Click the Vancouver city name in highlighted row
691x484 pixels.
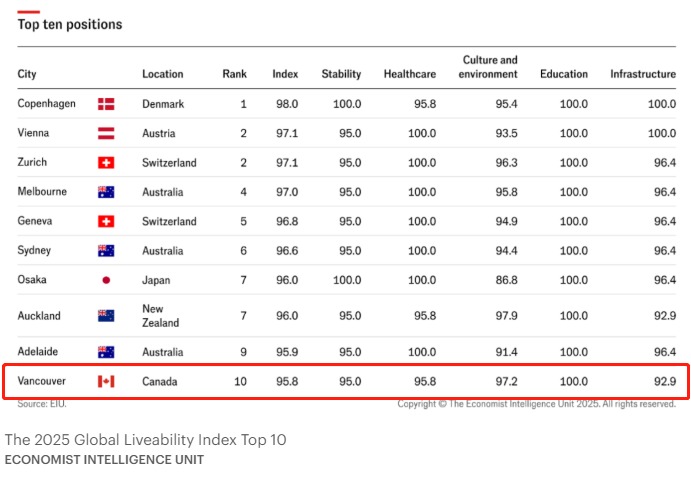pos(41,381)
